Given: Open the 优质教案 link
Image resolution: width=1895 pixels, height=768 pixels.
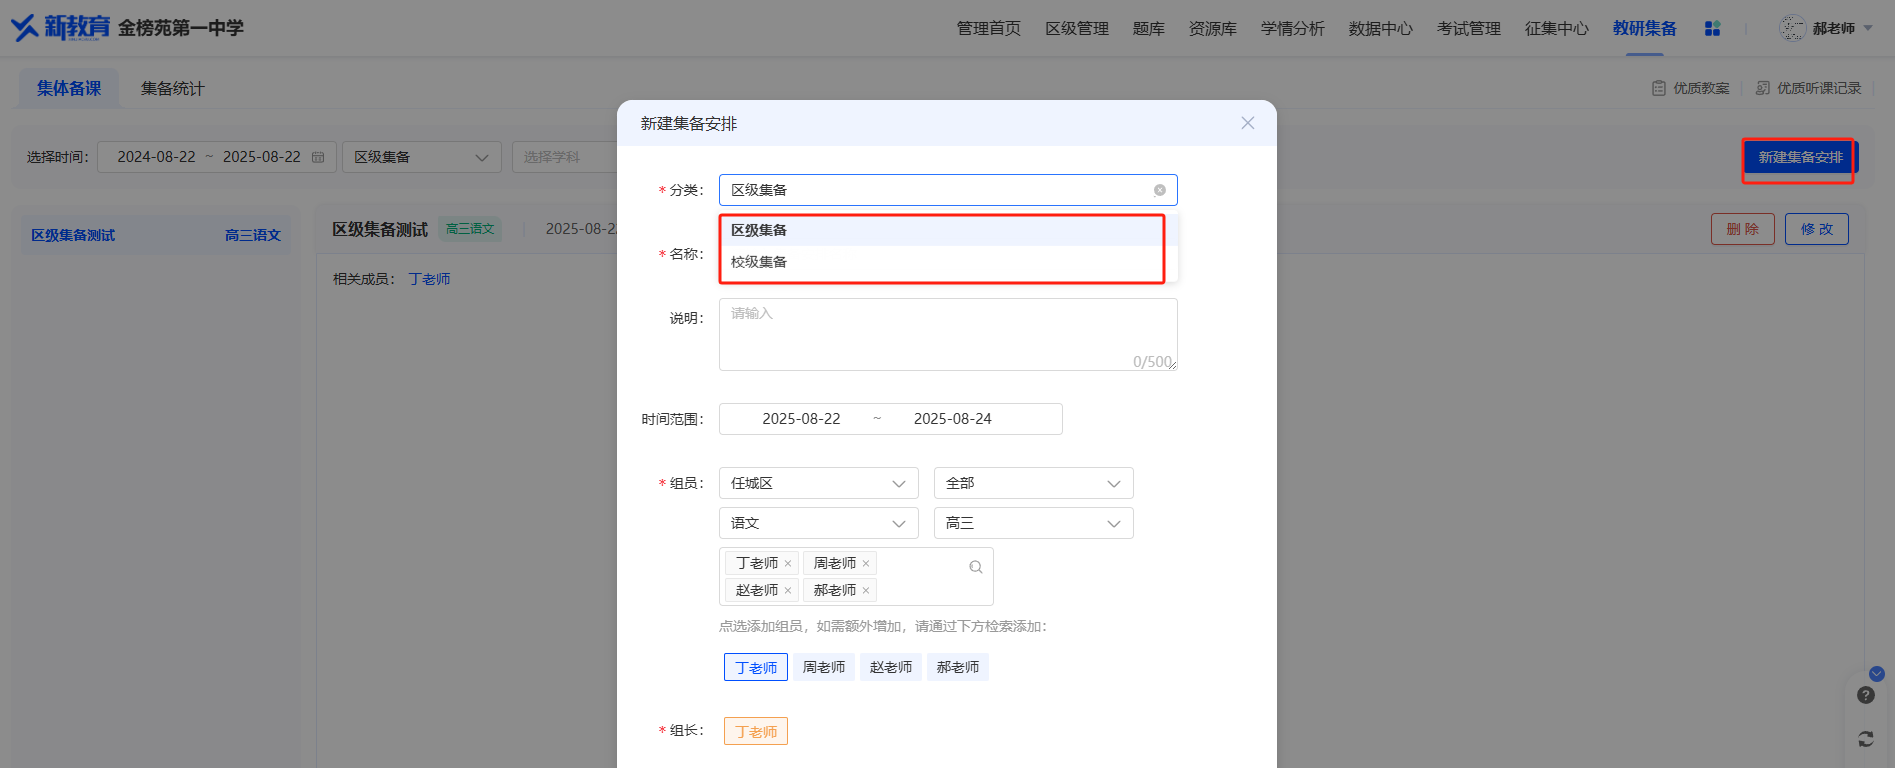Looking at the screenshot, I should point(1690,88).
